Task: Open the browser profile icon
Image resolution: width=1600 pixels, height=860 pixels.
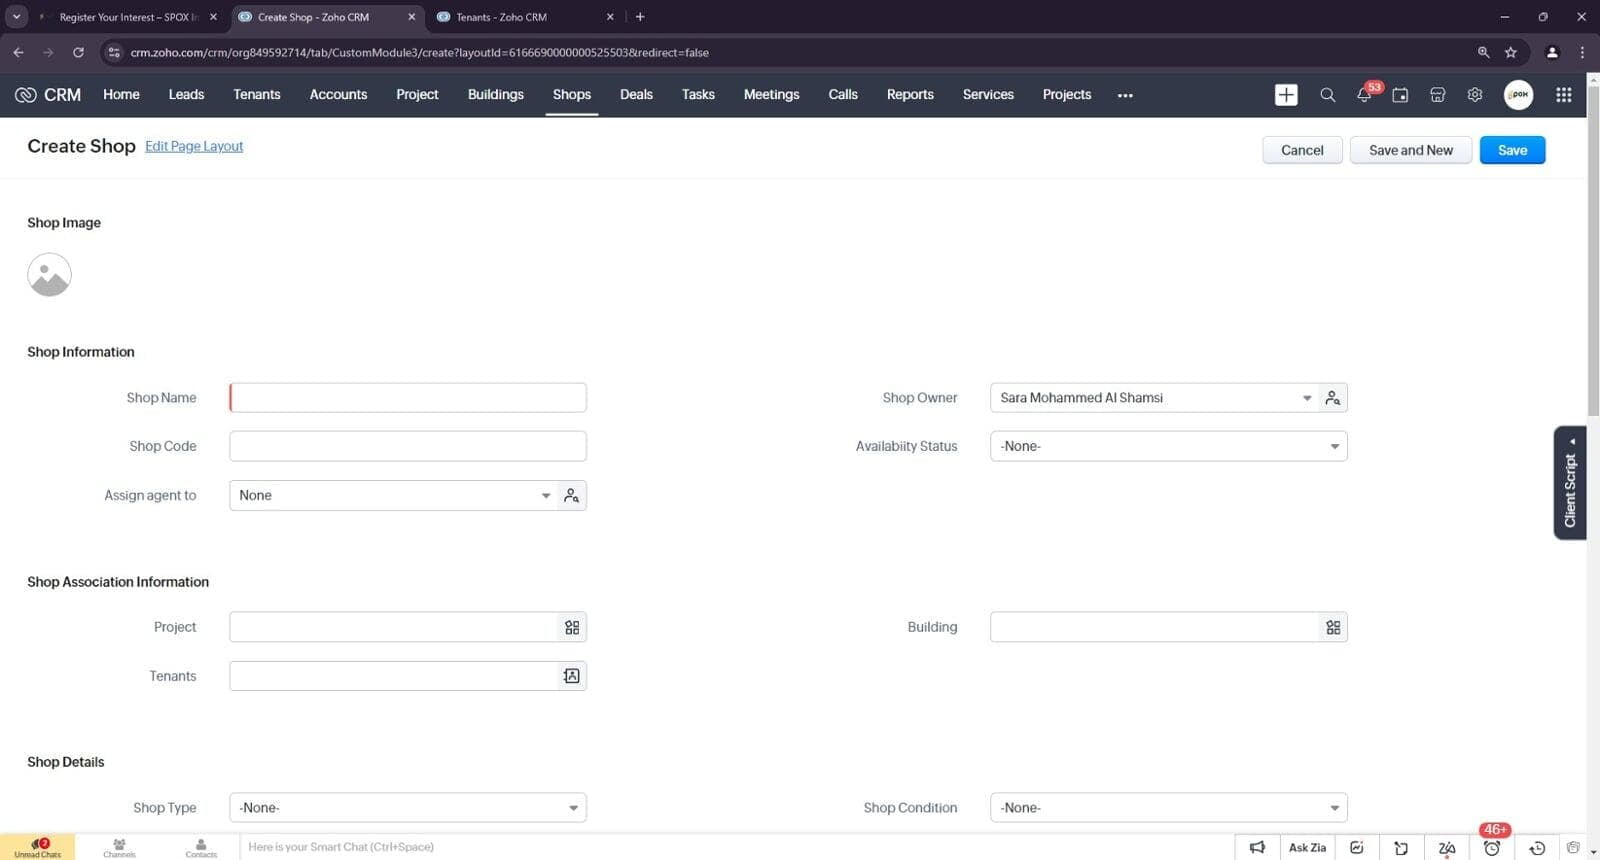Action: [x=1552, y=52]
